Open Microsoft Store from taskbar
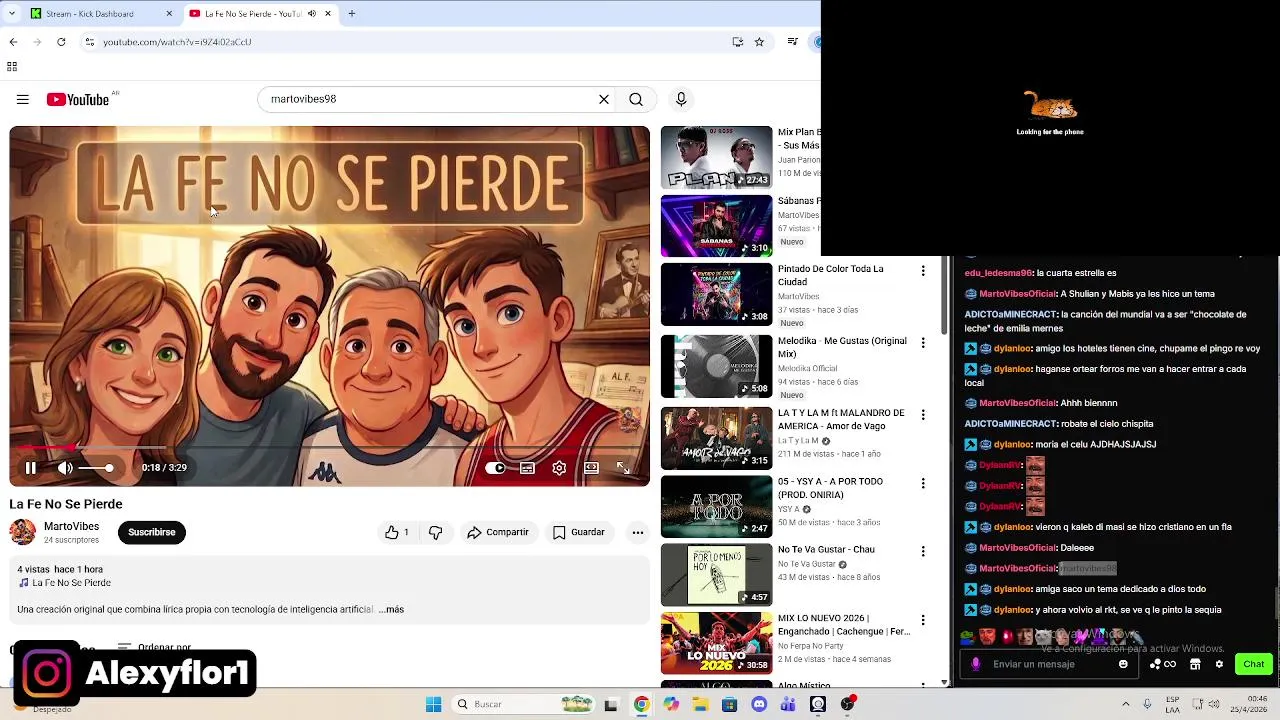The height and width of the screenshot is (720, 1280). (x=729, y=704)
